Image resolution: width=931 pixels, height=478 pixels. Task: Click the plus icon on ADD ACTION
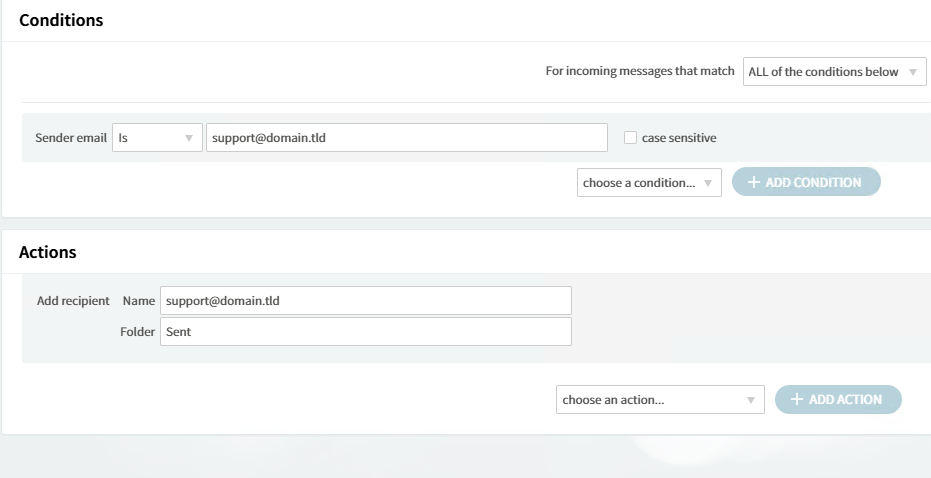coord(797,400)
